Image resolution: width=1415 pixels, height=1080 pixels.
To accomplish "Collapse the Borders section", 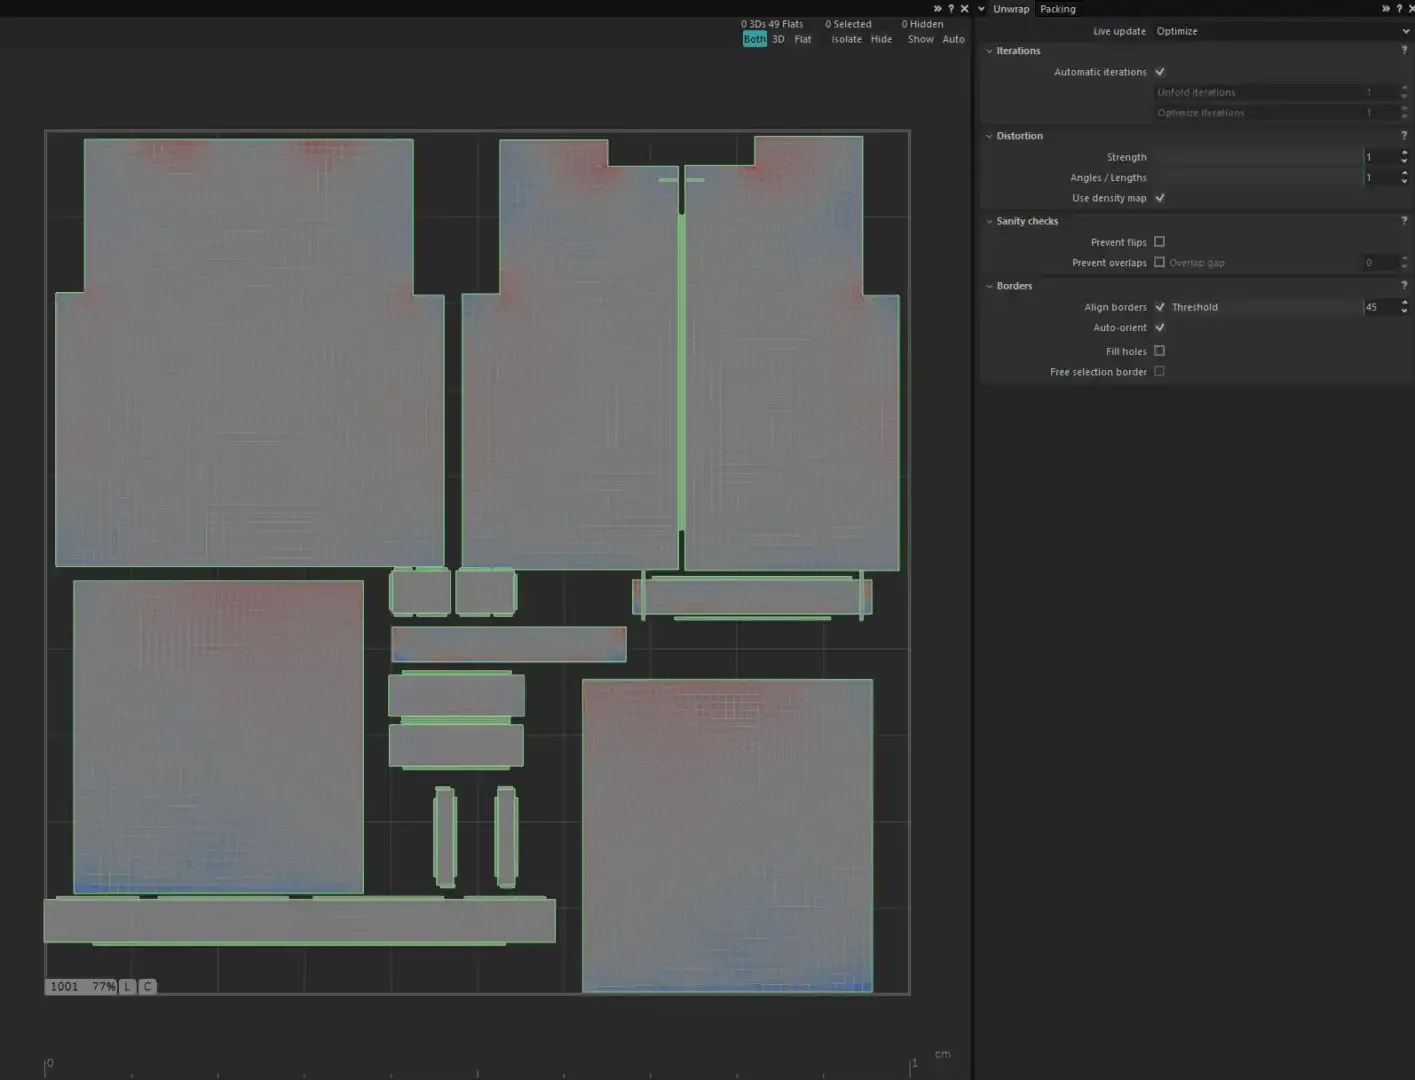I will click(x=989, y=286).
